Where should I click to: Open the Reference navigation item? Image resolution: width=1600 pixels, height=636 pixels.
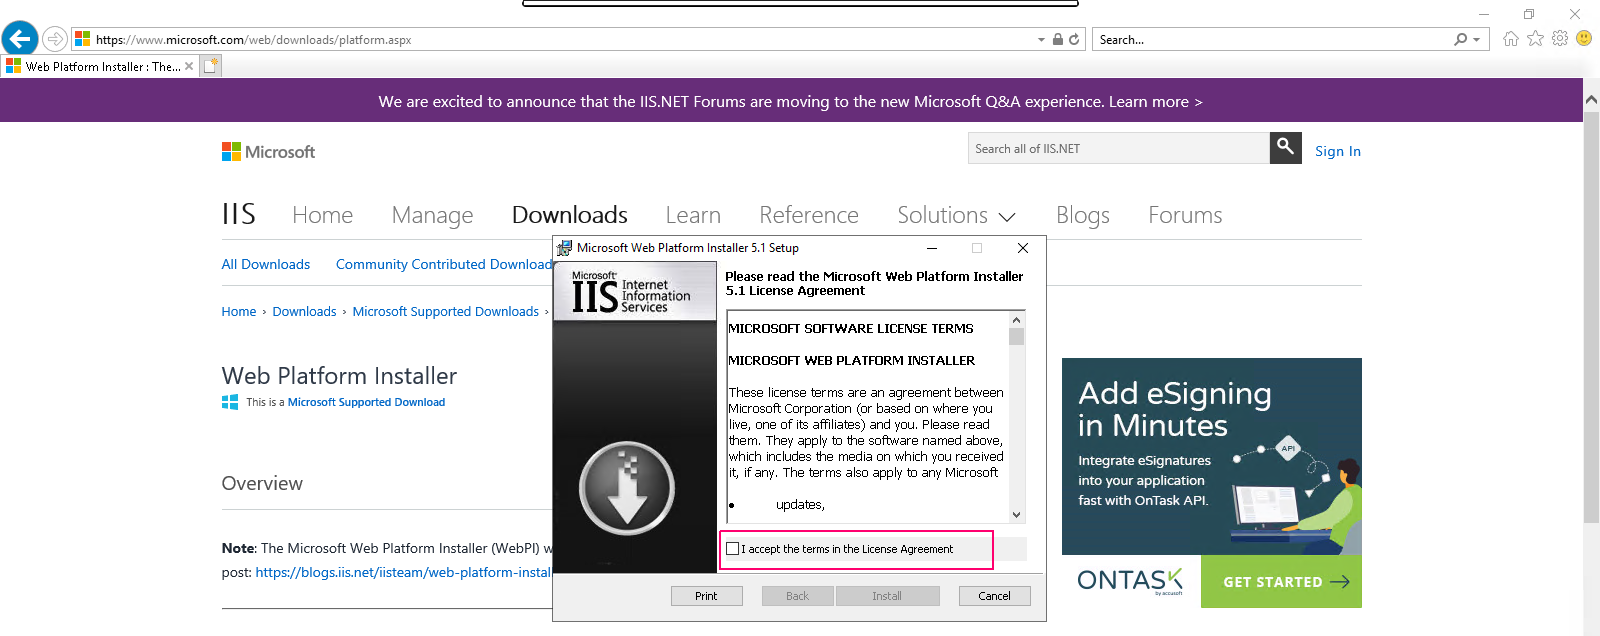click(x=809, y=215)
